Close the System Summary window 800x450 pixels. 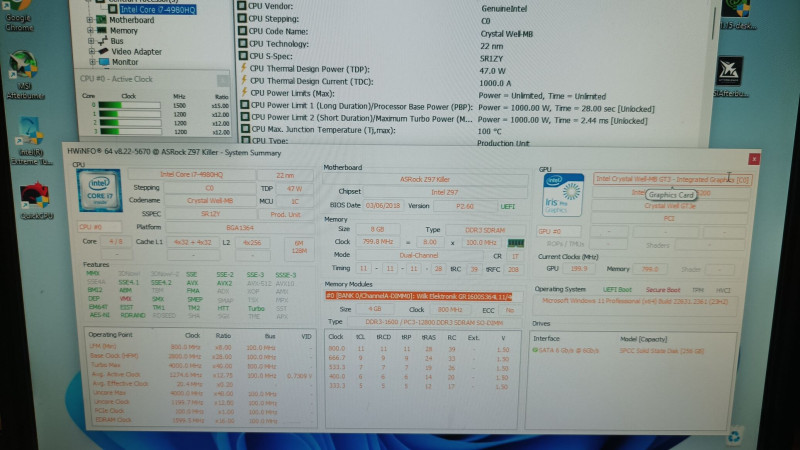click(x=754, y=159)
